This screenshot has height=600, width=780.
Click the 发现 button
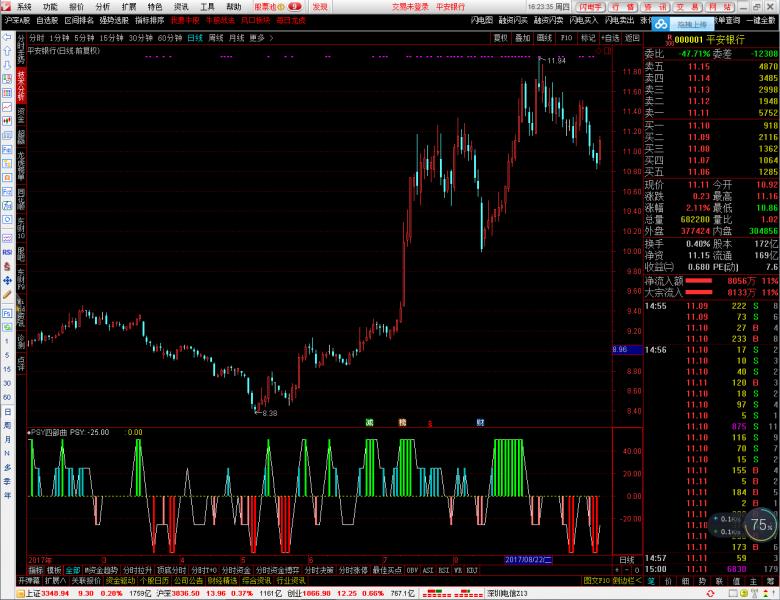pyautogui.click(x=320, y=6)
